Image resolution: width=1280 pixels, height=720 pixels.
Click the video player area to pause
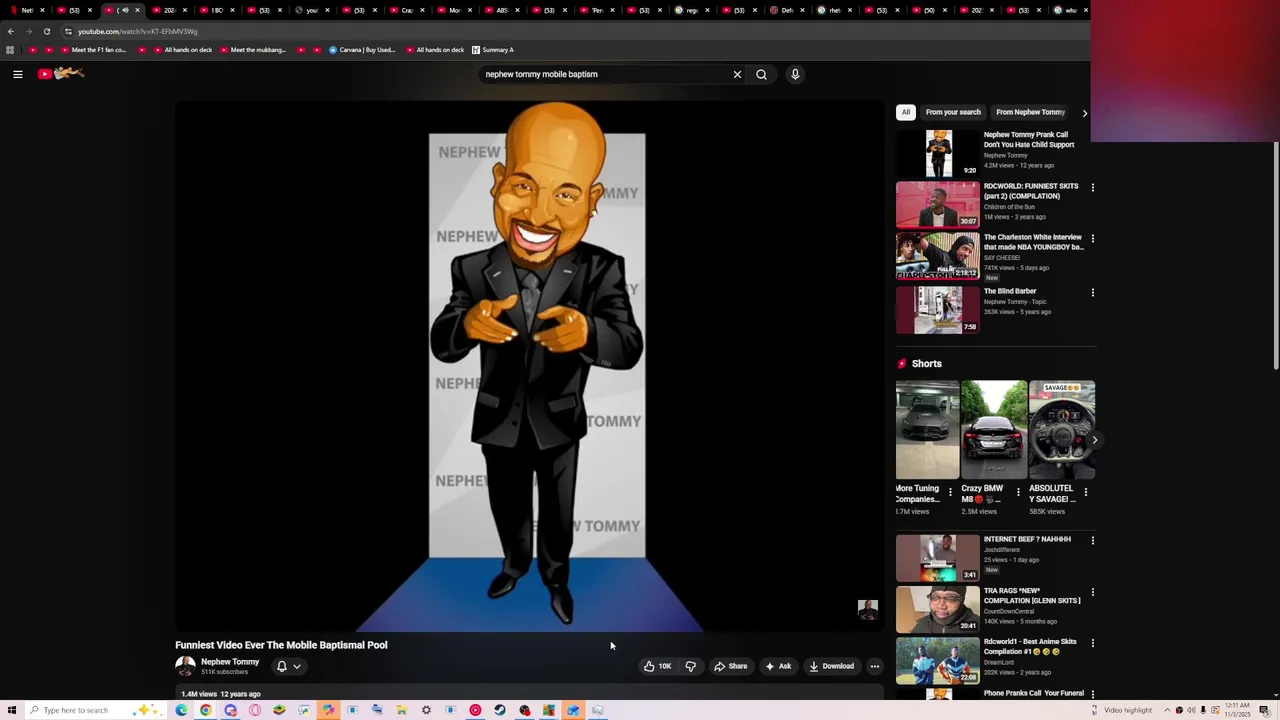(x=530, y=365)
